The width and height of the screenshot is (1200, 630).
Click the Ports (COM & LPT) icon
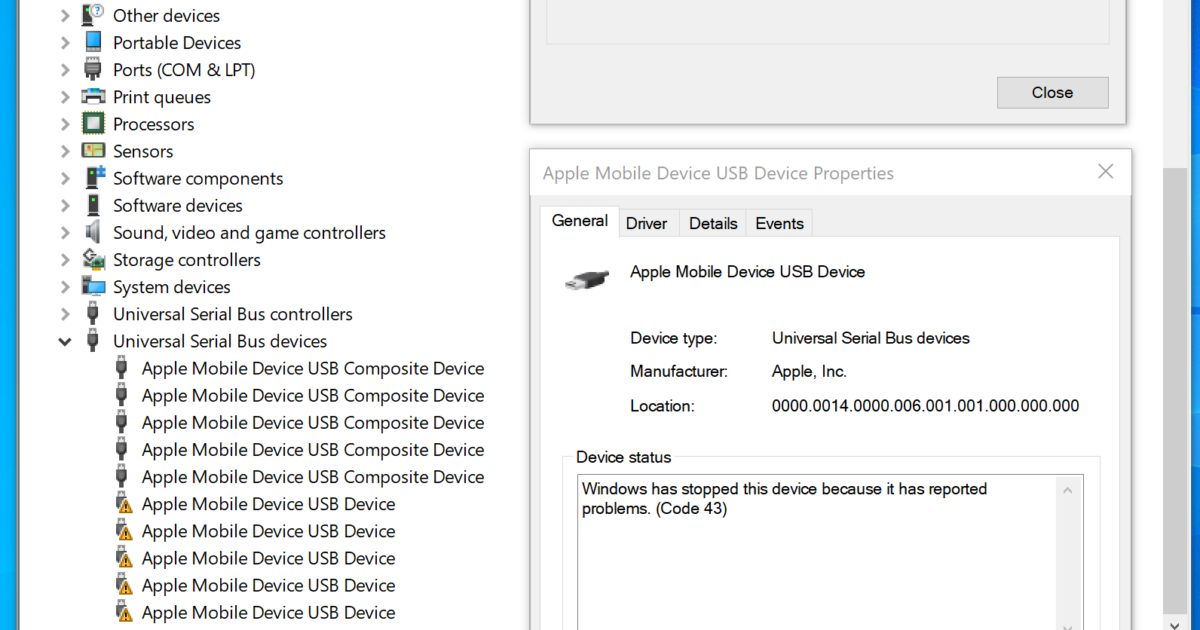(x=92, y=69)
